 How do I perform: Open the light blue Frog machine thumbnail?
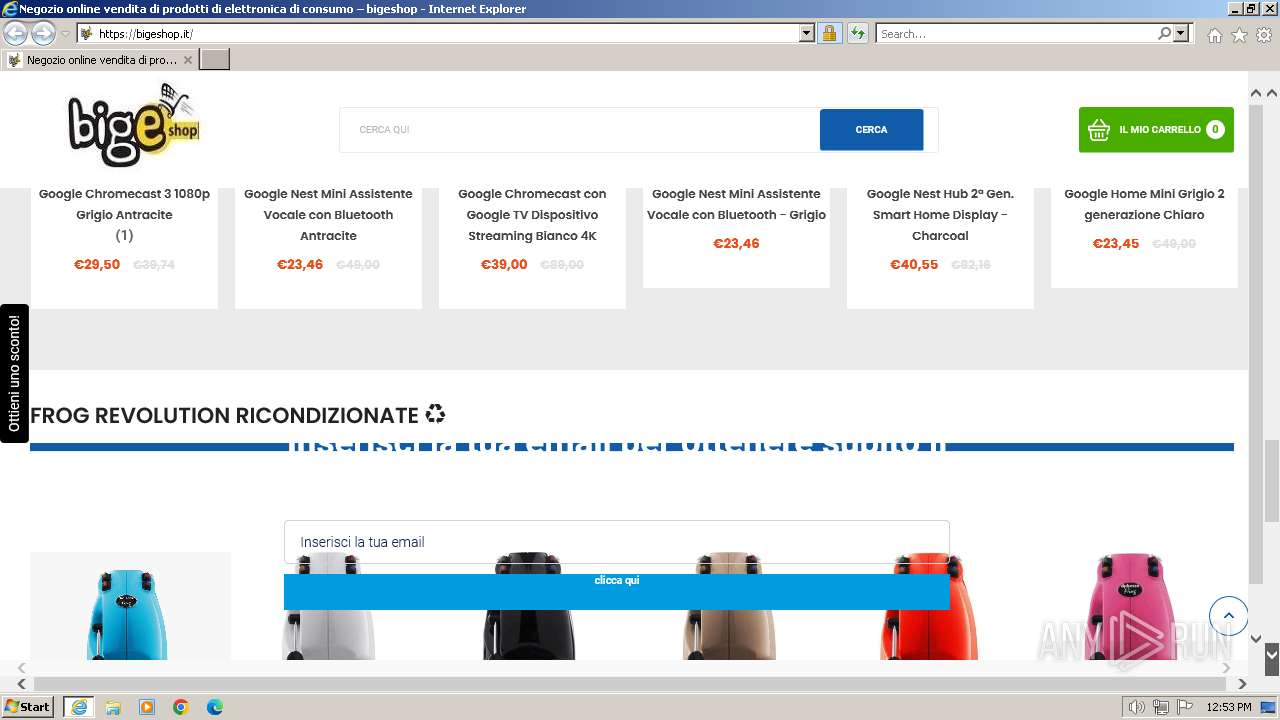click(x=130, y=606)
